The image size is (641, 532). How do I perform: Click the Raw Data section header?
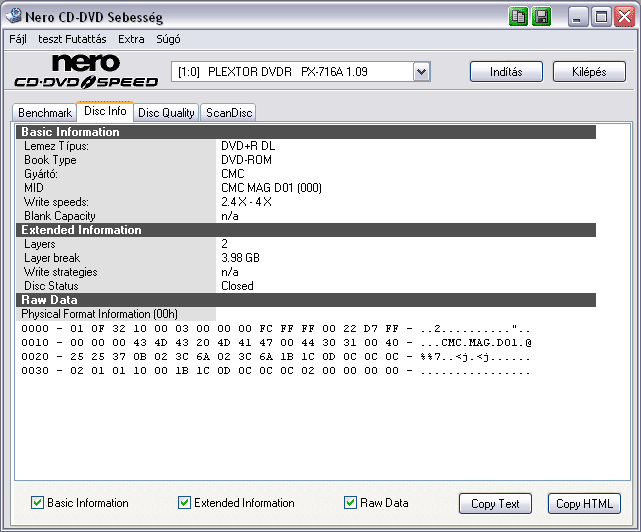tap(306, 300)
